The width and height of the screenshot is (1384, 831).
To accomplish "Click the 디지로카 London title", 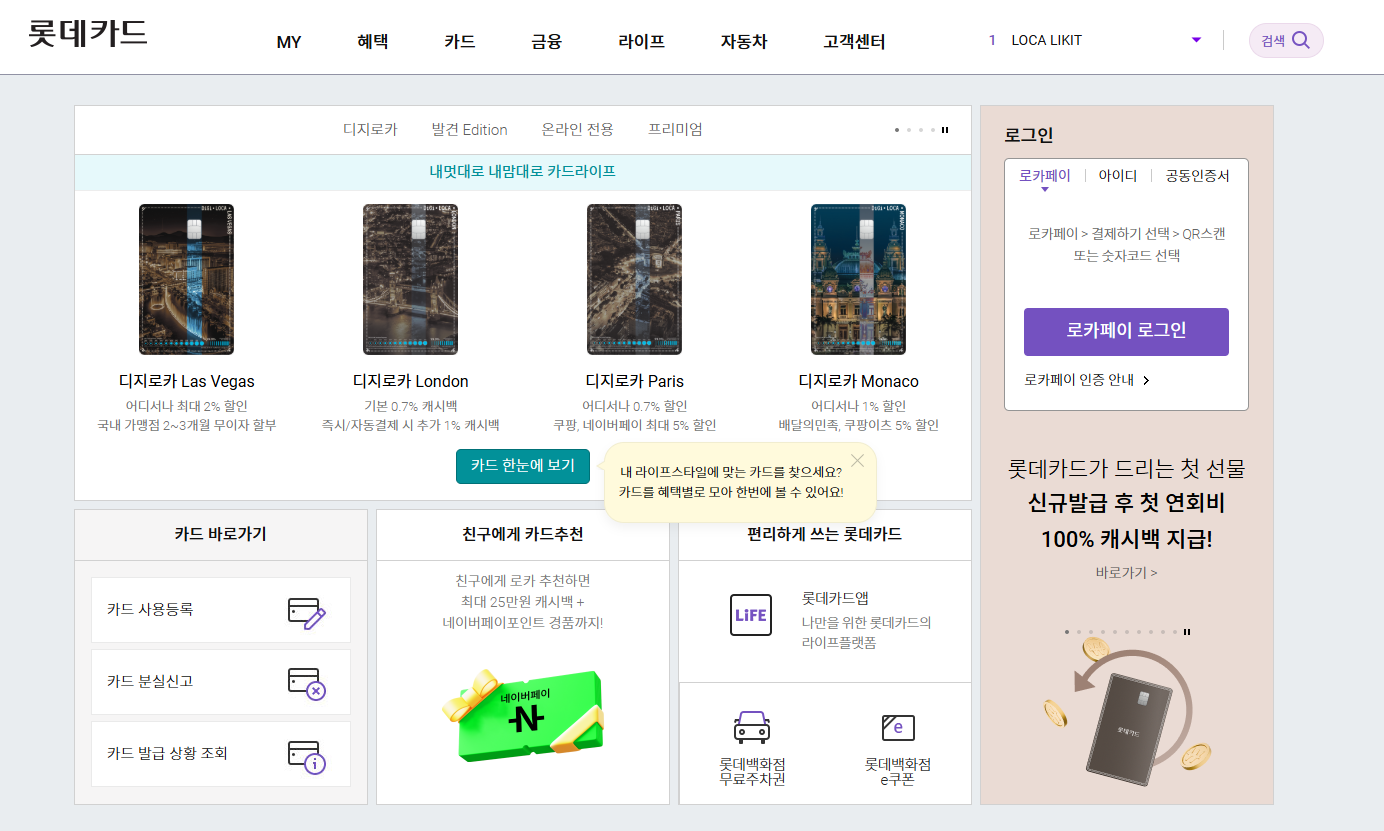I will [x=411, y=381].
